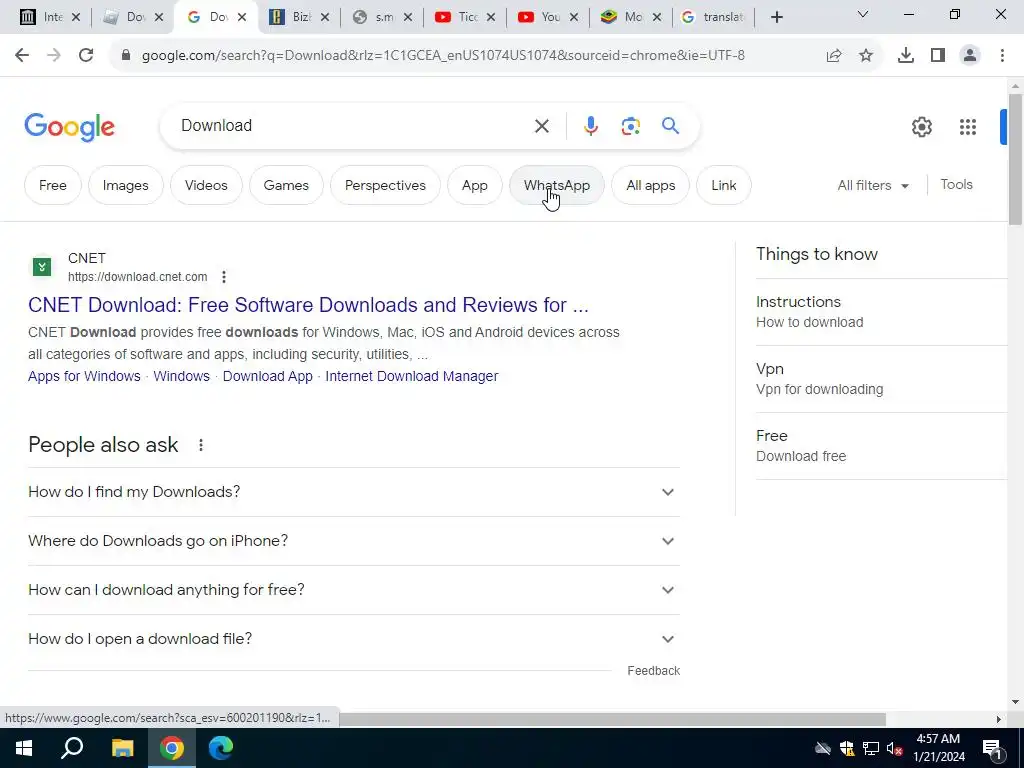Open Microsoft Edge from taskbar
The width and height of the screenshot is (1024, 768).
point(221,748)
